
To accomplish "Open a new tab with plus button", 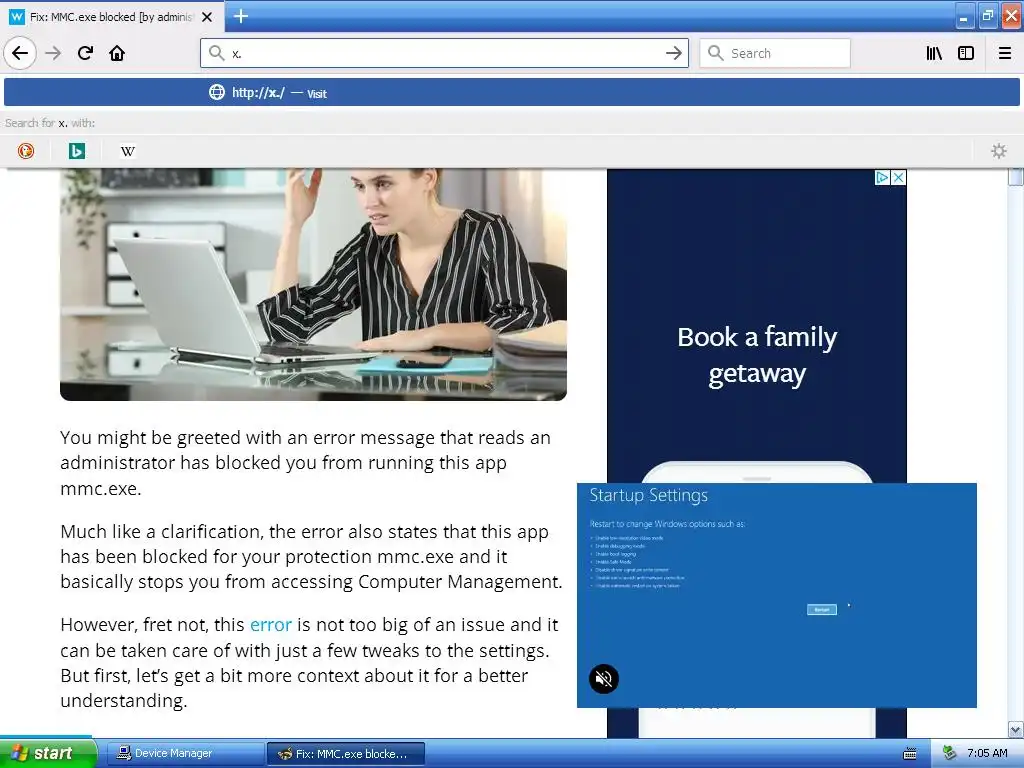I will tap(240, 16).
